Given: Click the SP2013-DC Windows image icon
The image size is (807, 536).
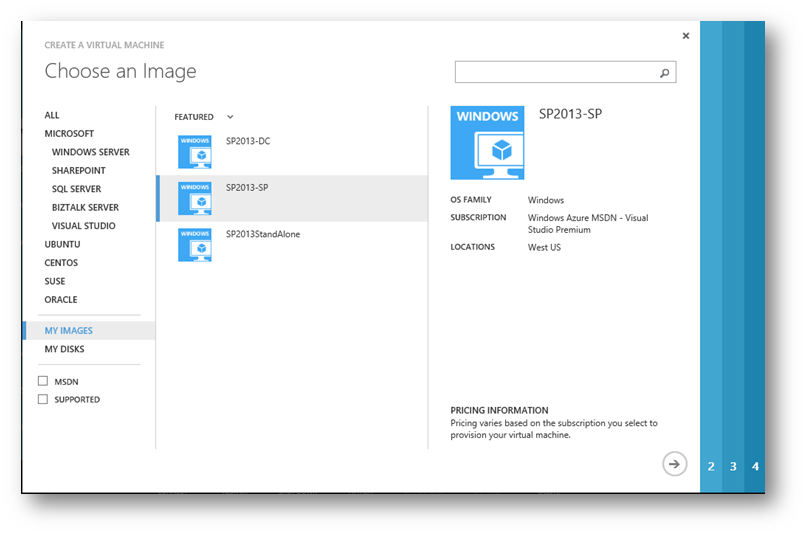Looking at the screenshot, I should 195,152.
